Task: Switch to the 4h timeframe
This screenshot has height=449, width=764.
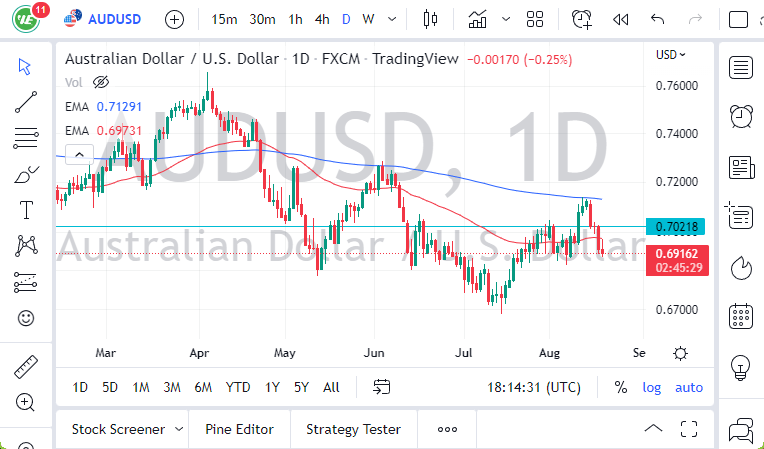Action: (x=321, y=19)
